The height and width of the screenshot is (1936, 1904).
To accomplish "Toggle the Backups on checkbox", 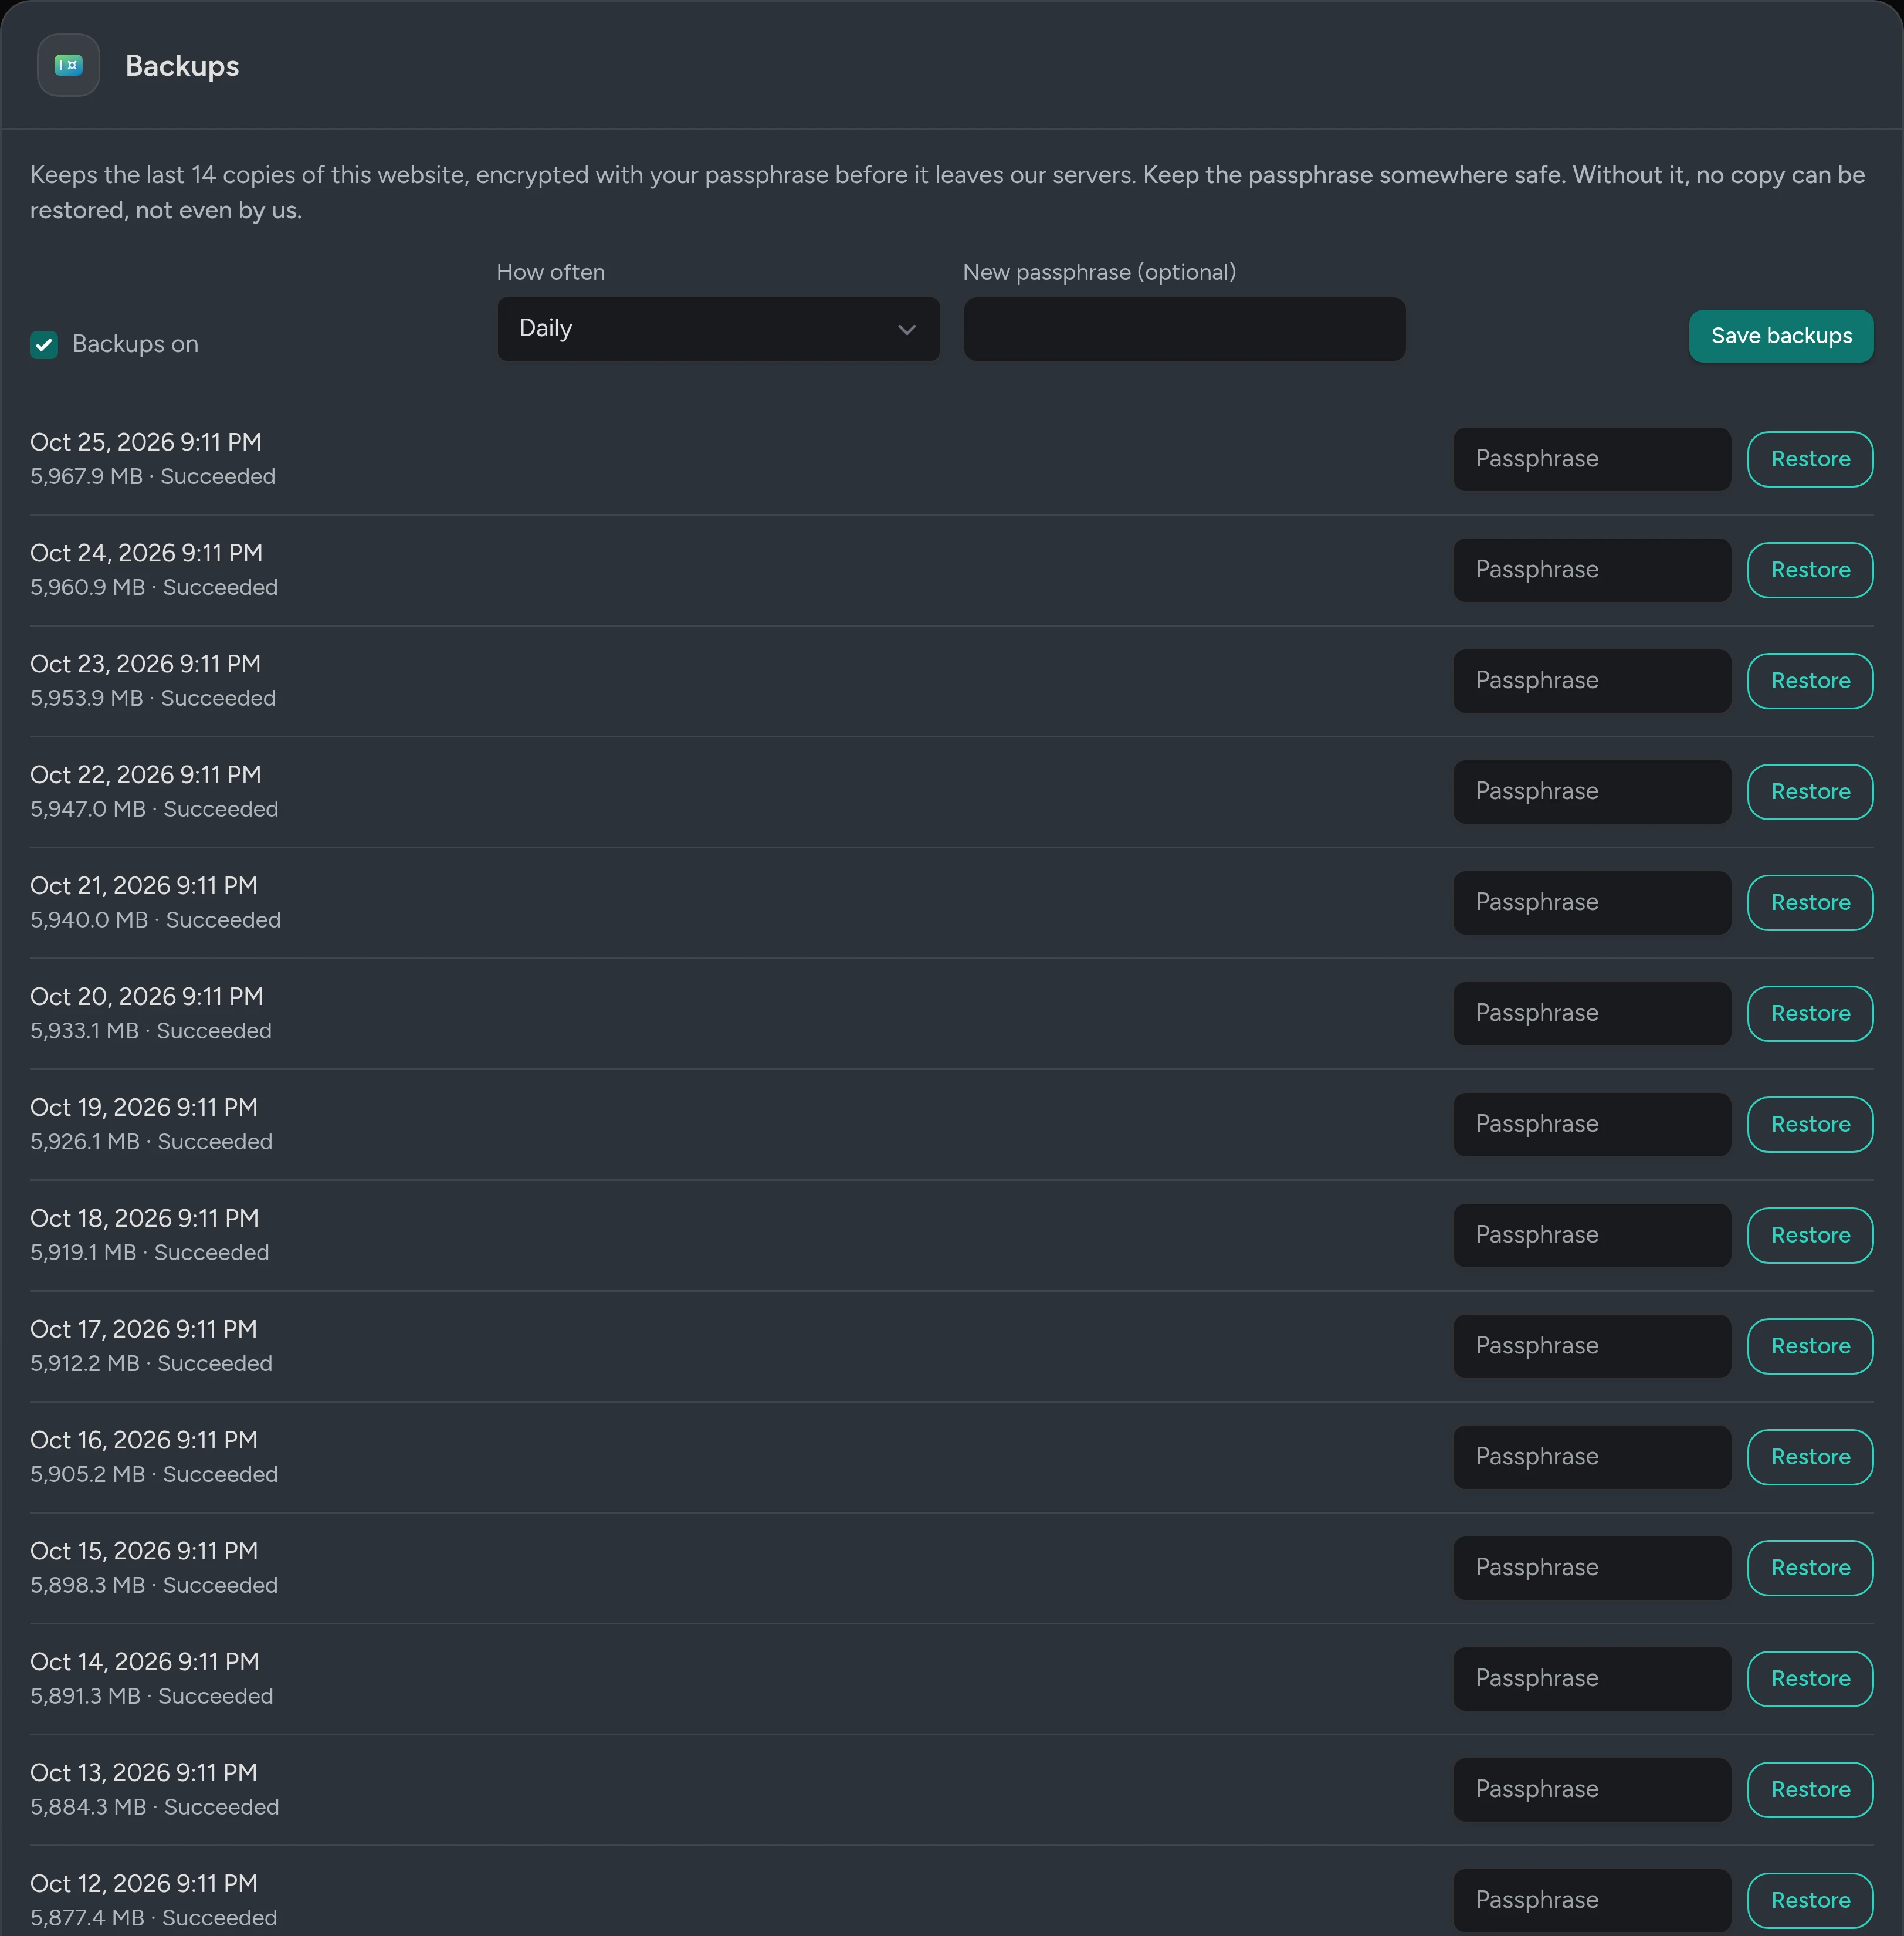I will pos(44,345).
